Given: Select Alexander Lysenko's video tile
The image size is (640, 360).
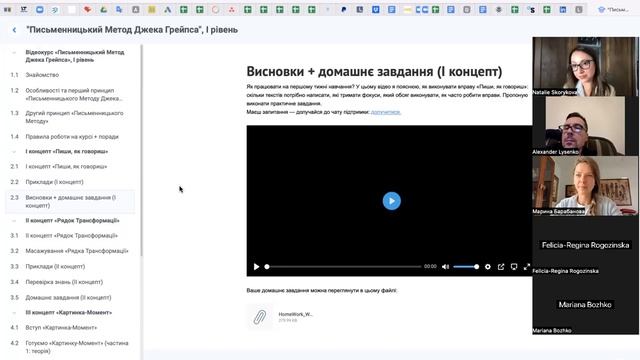Looking at the screenshot, I should [585, 126].
